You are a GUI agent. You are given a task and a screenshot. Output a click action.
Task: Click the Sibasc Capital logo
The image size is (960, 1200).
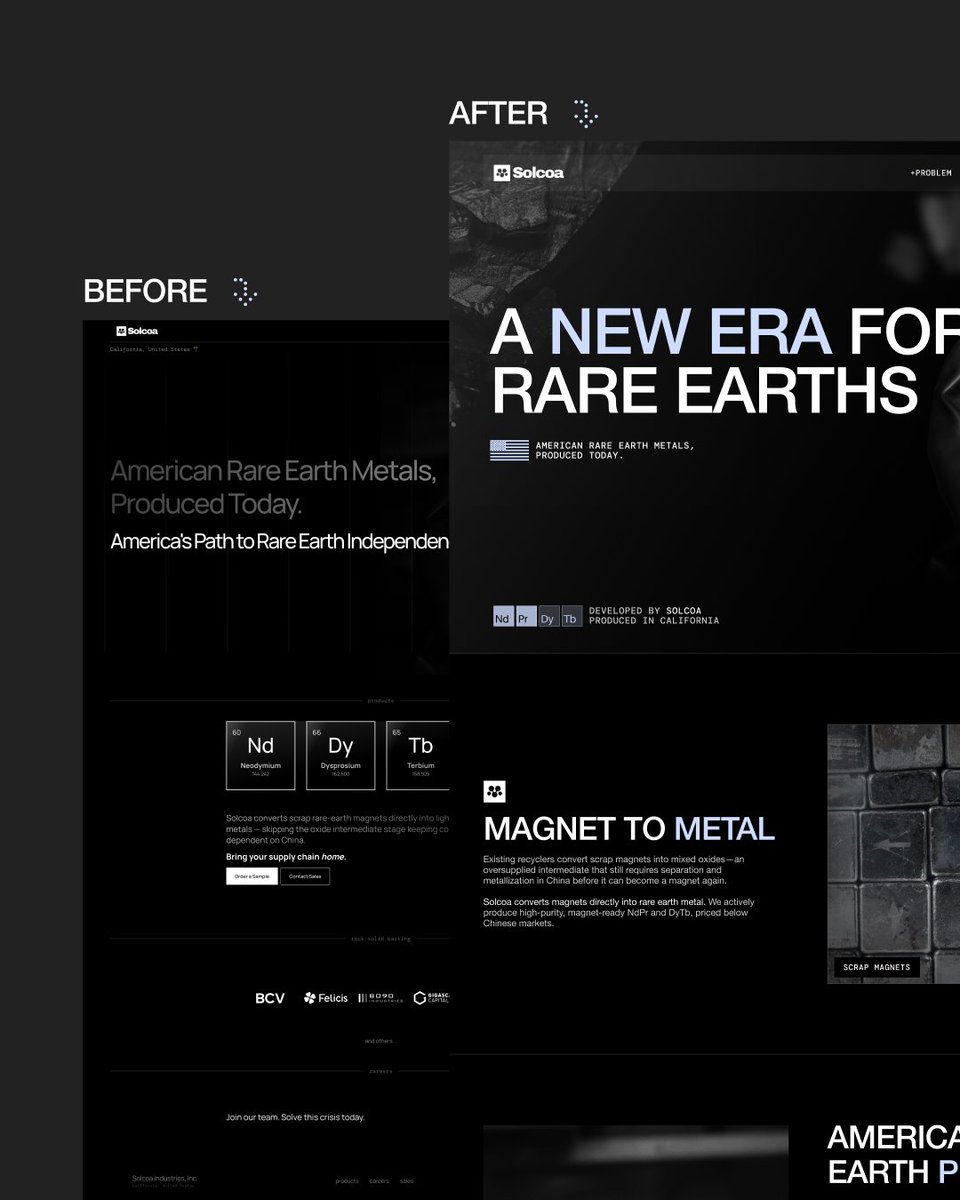pos(431,998)
